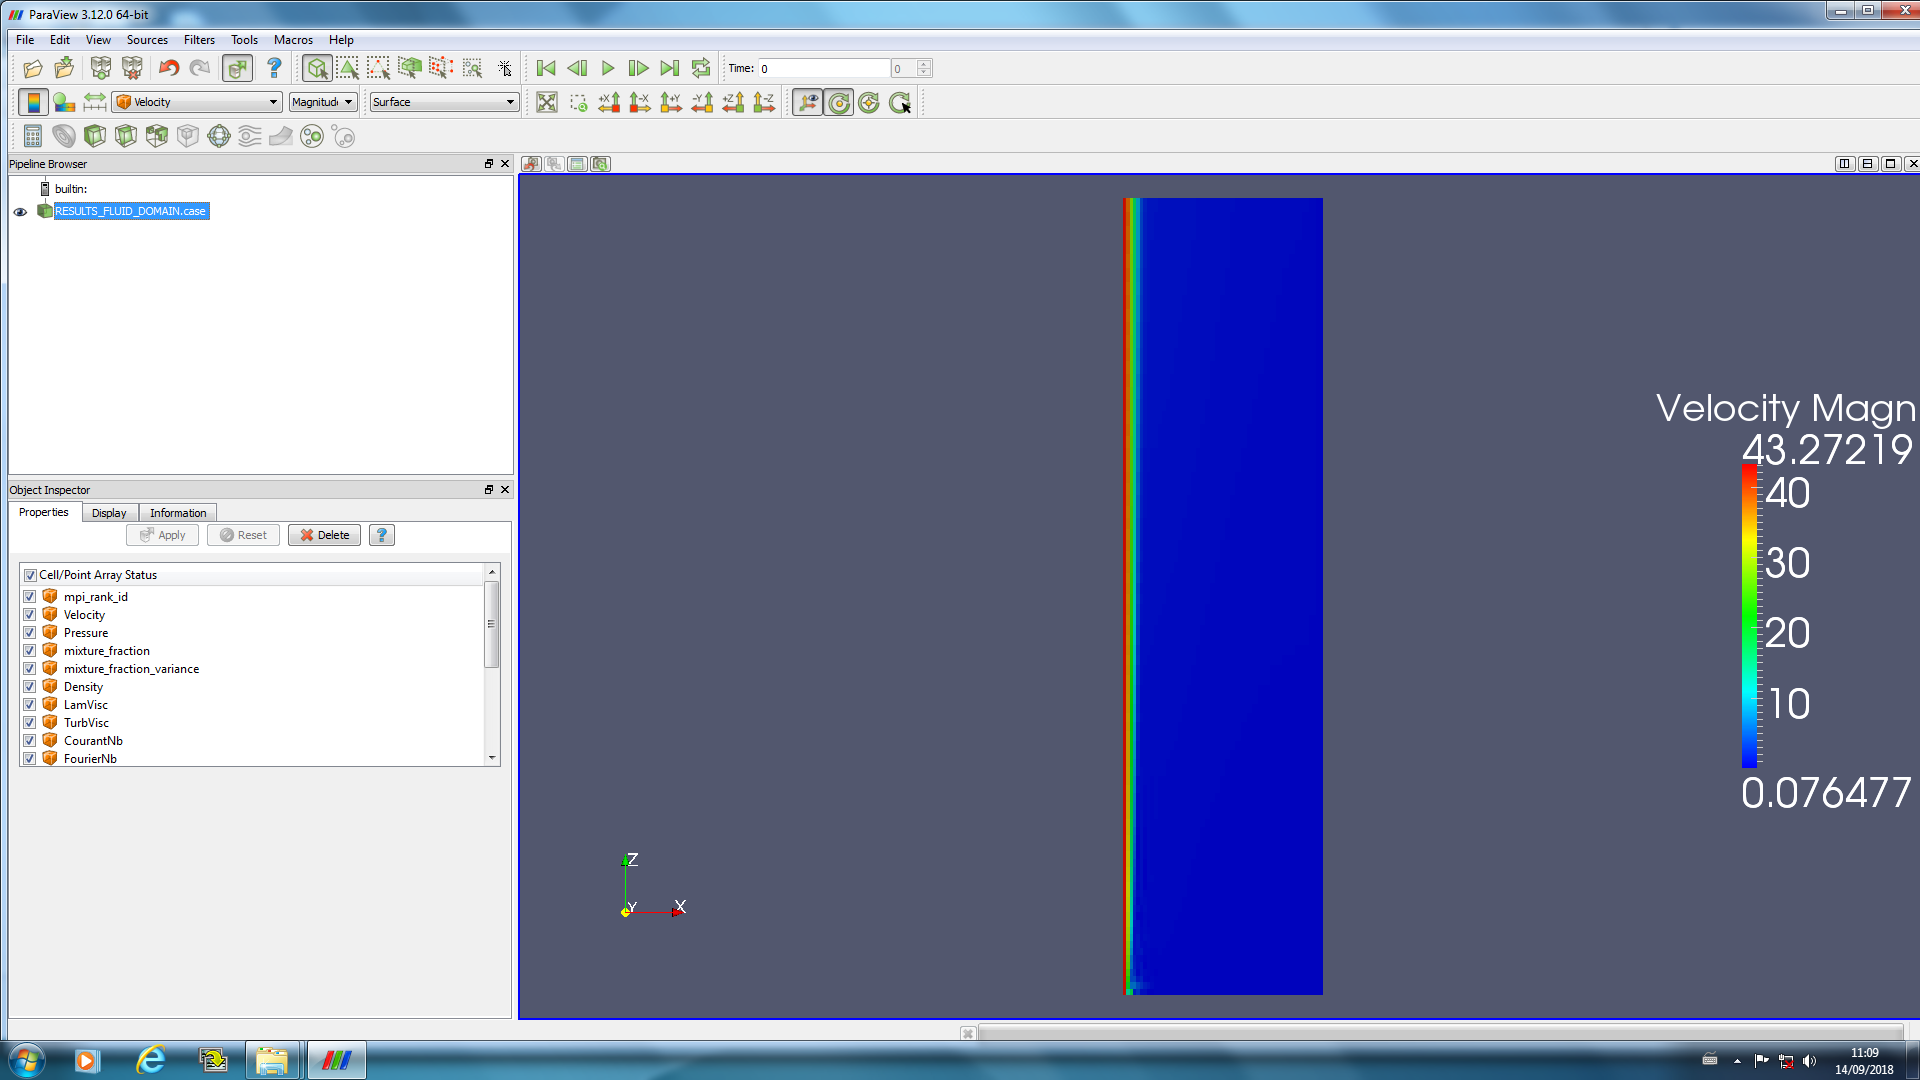Screen dimensions: 1920x1080
Task: Hide RESULTS_FLUID_DOMAIN.case via eye icon
Action: [x=20, y=212]
